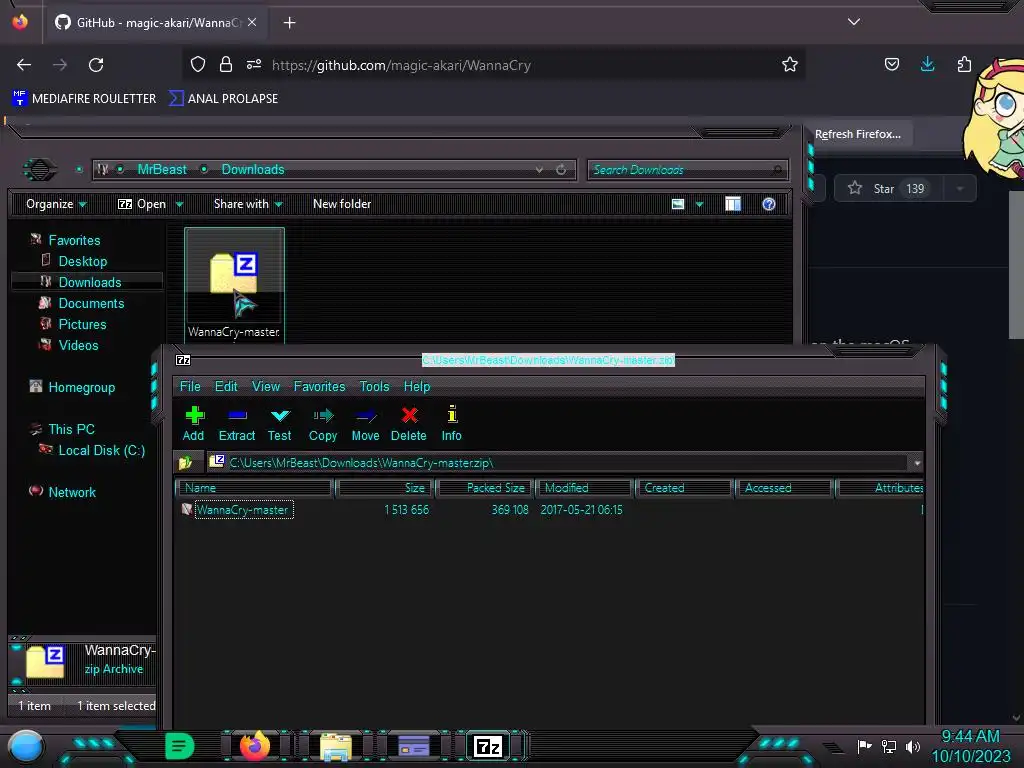
Task: Sort 7-Zip list by Packed Size column
Action: click(x=485, y=488)
